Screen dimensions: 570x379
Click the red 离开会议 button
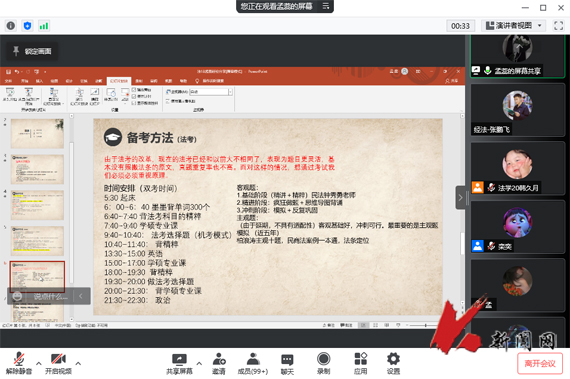tap(540, 363)
